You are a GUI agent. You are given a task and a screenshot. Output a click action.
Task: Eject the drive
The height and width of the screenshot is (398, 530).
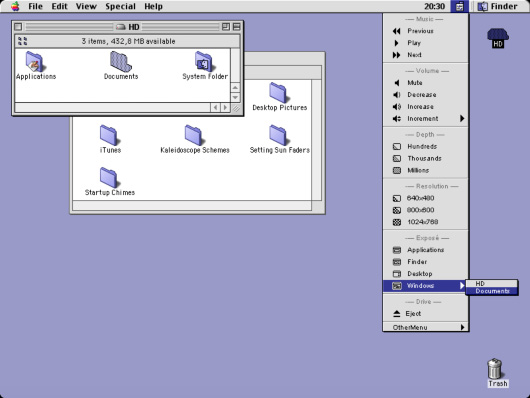point(426,313)
